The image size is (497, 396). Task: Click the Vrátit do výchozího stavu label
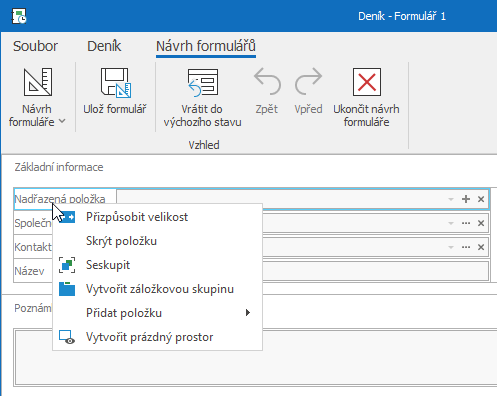tap(202, 115)
